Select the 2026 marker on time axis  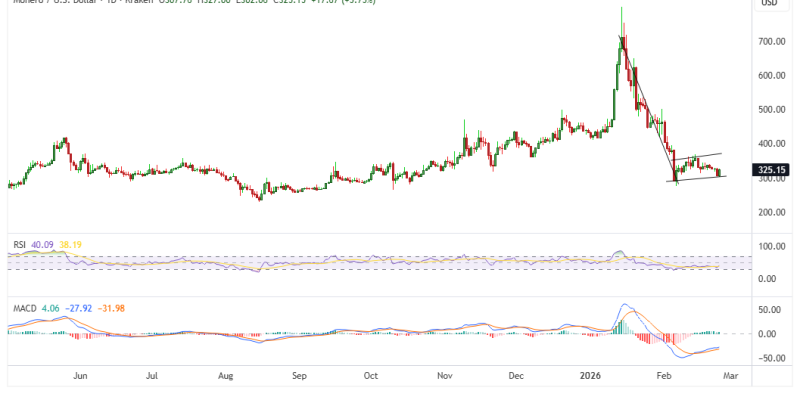coord(587,378)
